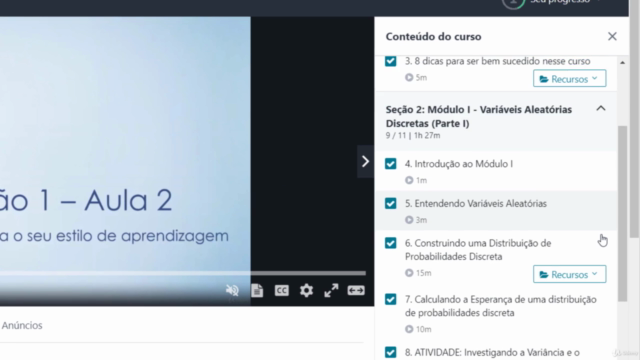This screenshot has height=360, width=640.
Task: Click the video slide area
Action: 125,143
